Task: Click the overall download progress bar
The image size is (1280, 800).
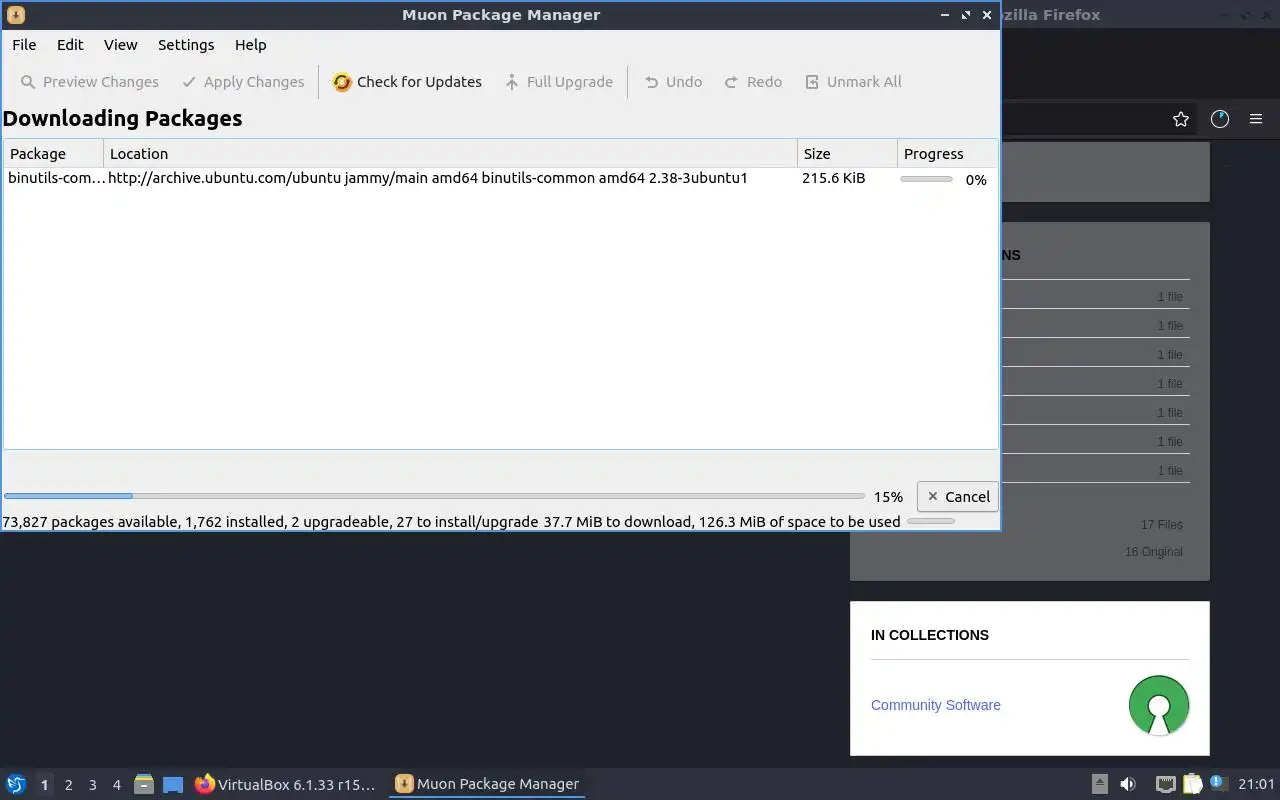Action: (434, 496)
